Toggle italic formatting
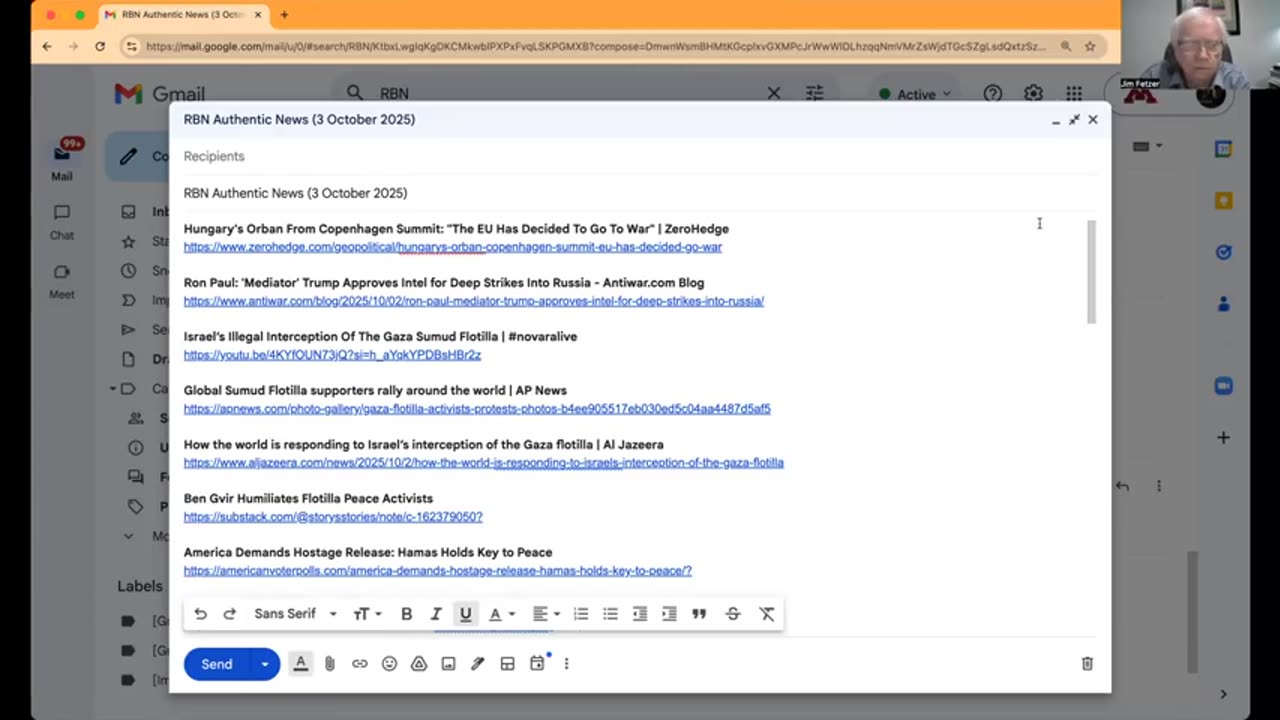 (436, 614)
